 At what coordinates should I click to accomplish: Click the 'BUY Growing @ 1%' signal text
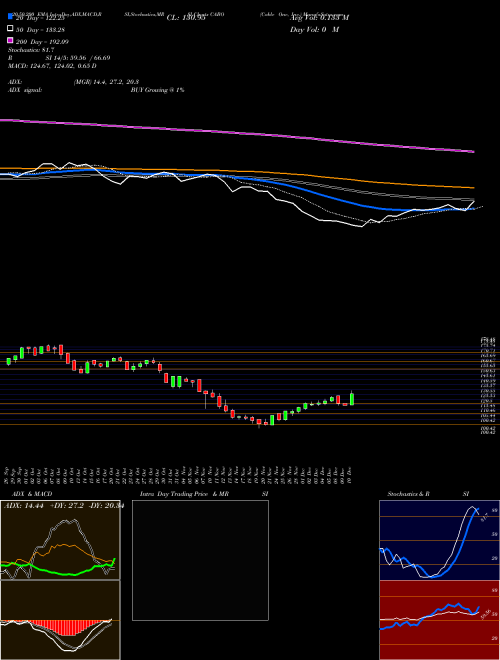coord(157,90)
